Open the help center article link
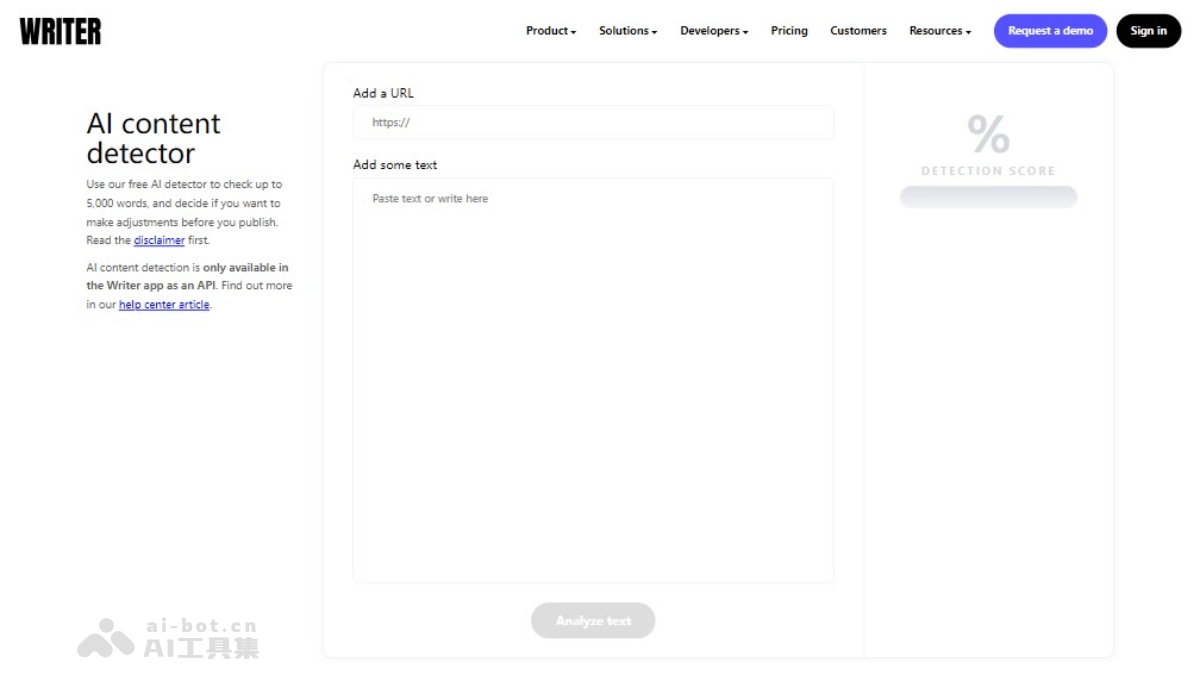Screen dimensions: 1200x675 (163, 304)
